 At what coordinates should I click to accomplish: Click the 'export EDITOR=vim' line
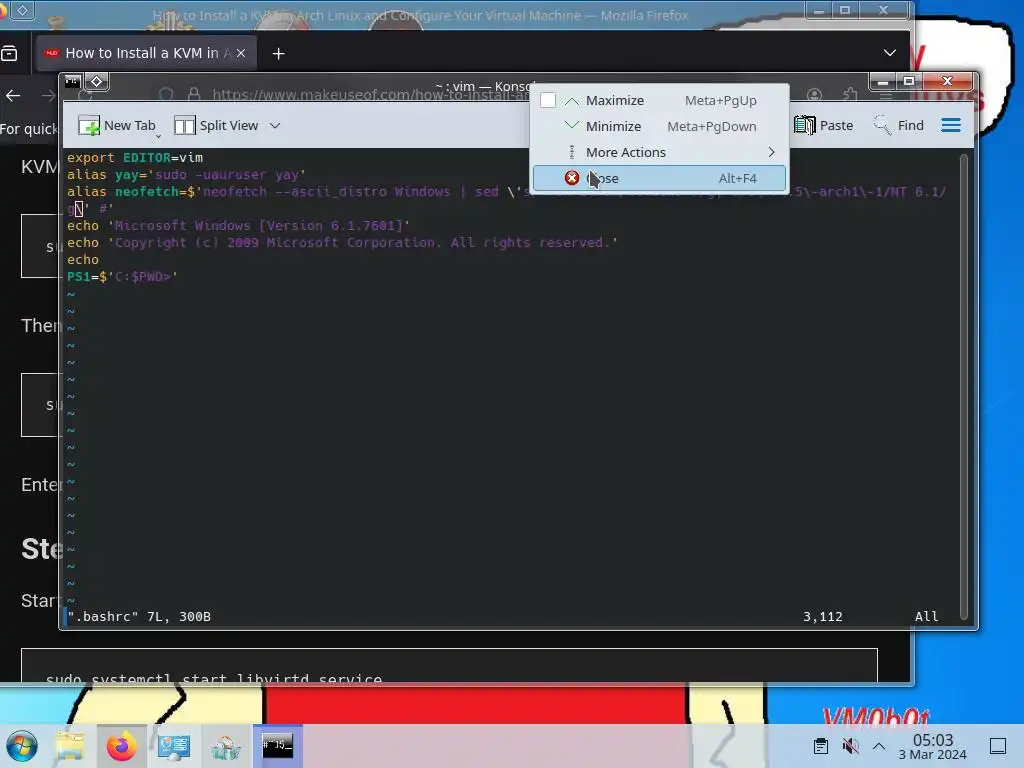click(135, 157)
